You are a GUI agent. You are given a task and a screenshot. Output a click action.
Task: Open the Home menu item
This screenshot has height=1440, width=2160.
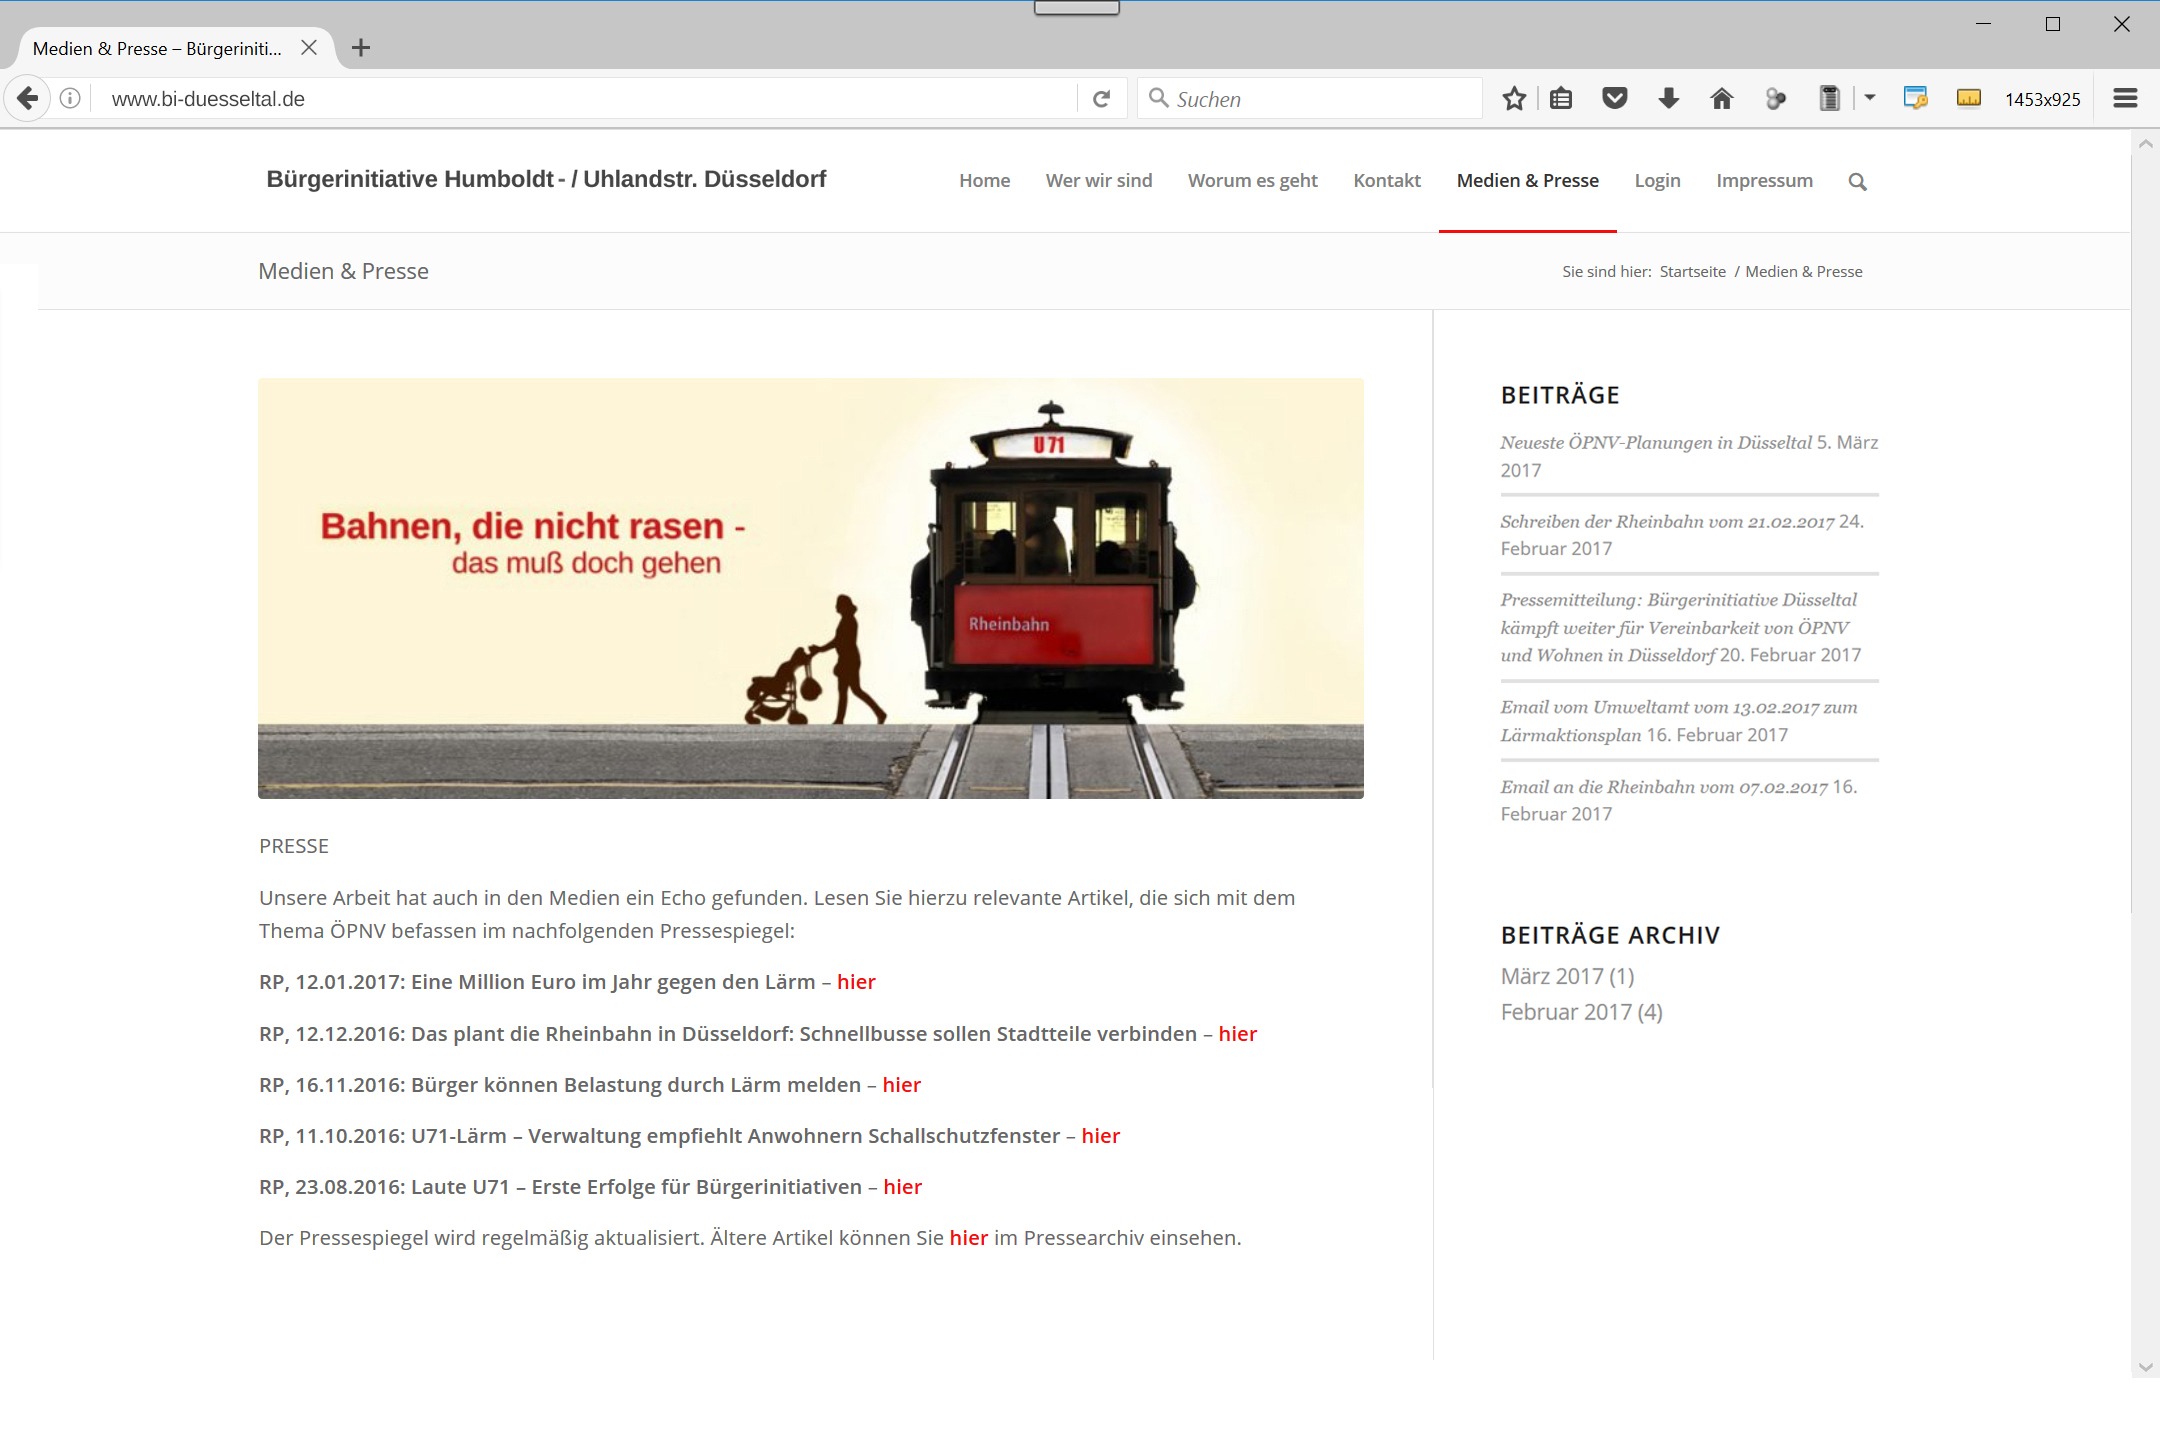(984, 181)
